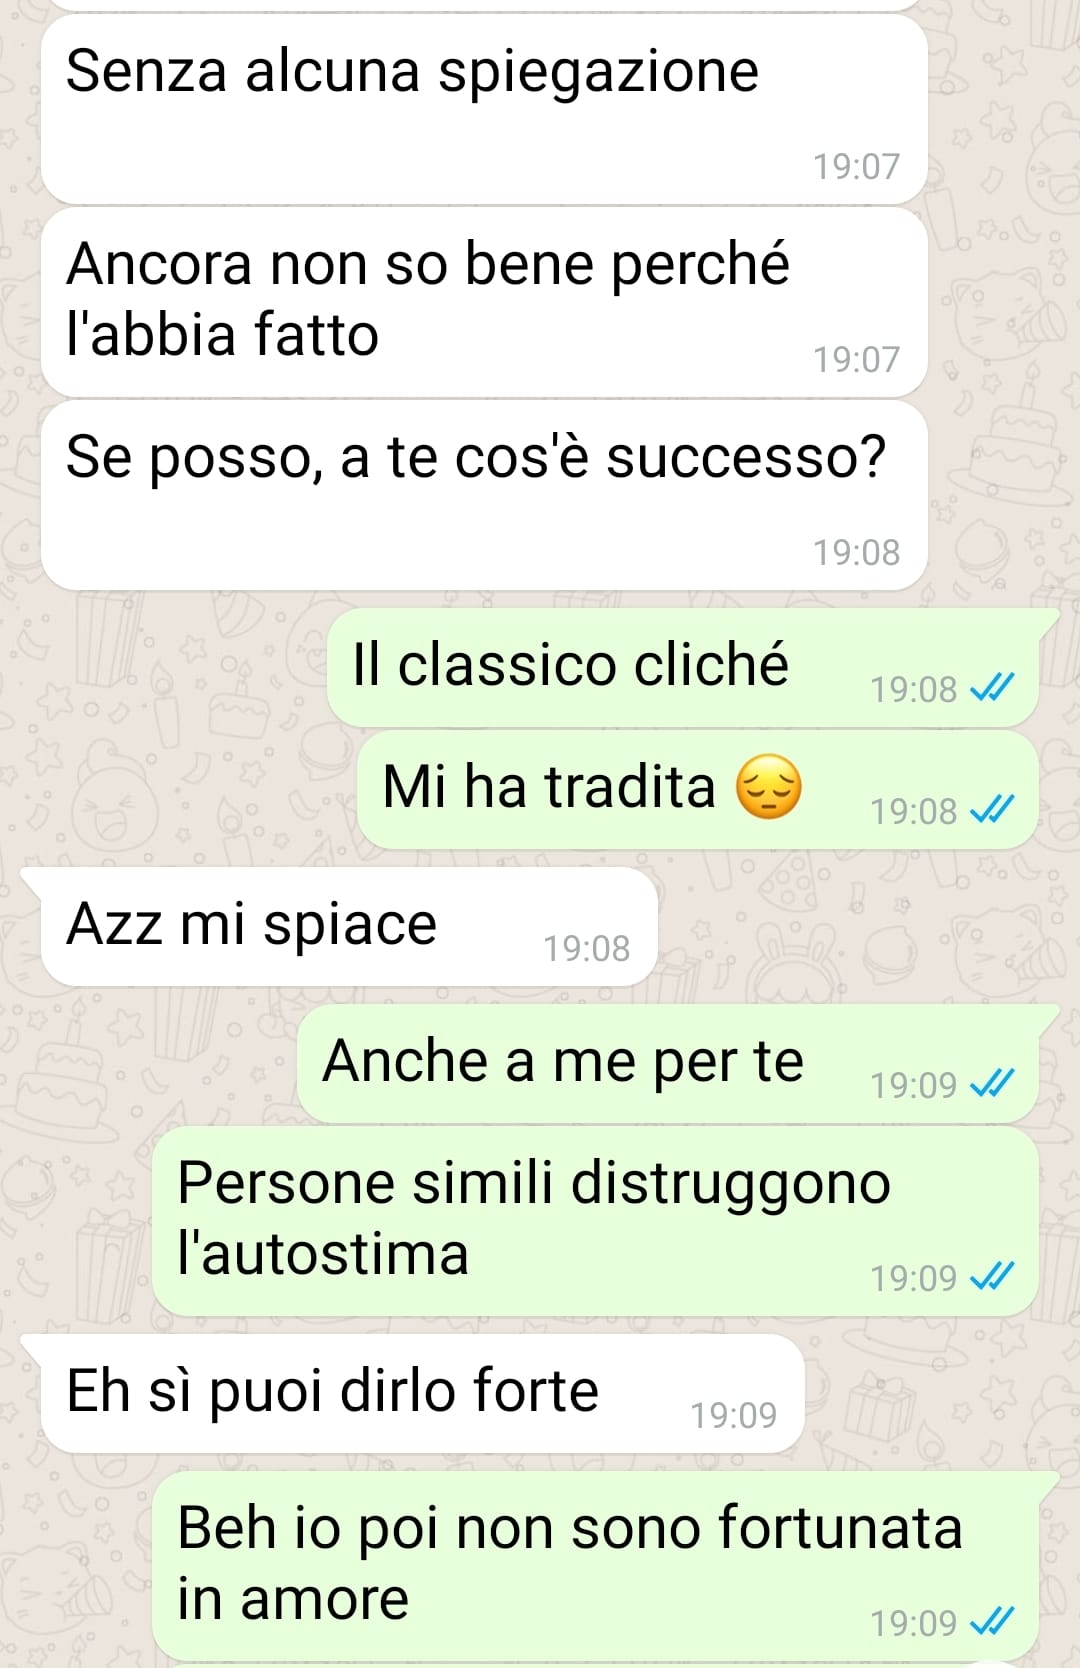This screenshot has width=1080, height=1668.
Task: Select 'Ancora non so bene perché l'abbia fatto' message
Action: pyautogui.click(x=484, y=302)
